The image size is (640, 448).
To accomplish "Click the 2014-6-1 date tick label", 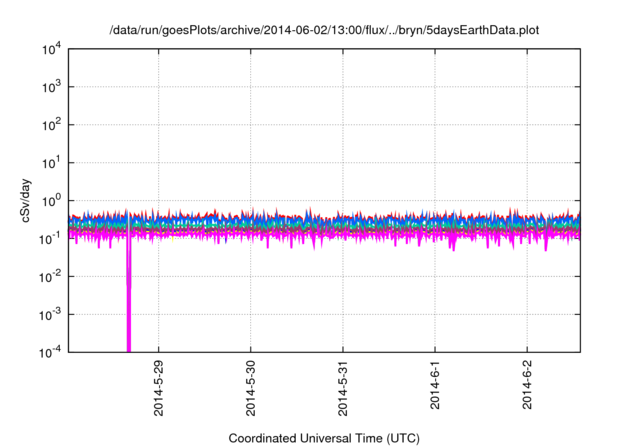I will point(435,385).
